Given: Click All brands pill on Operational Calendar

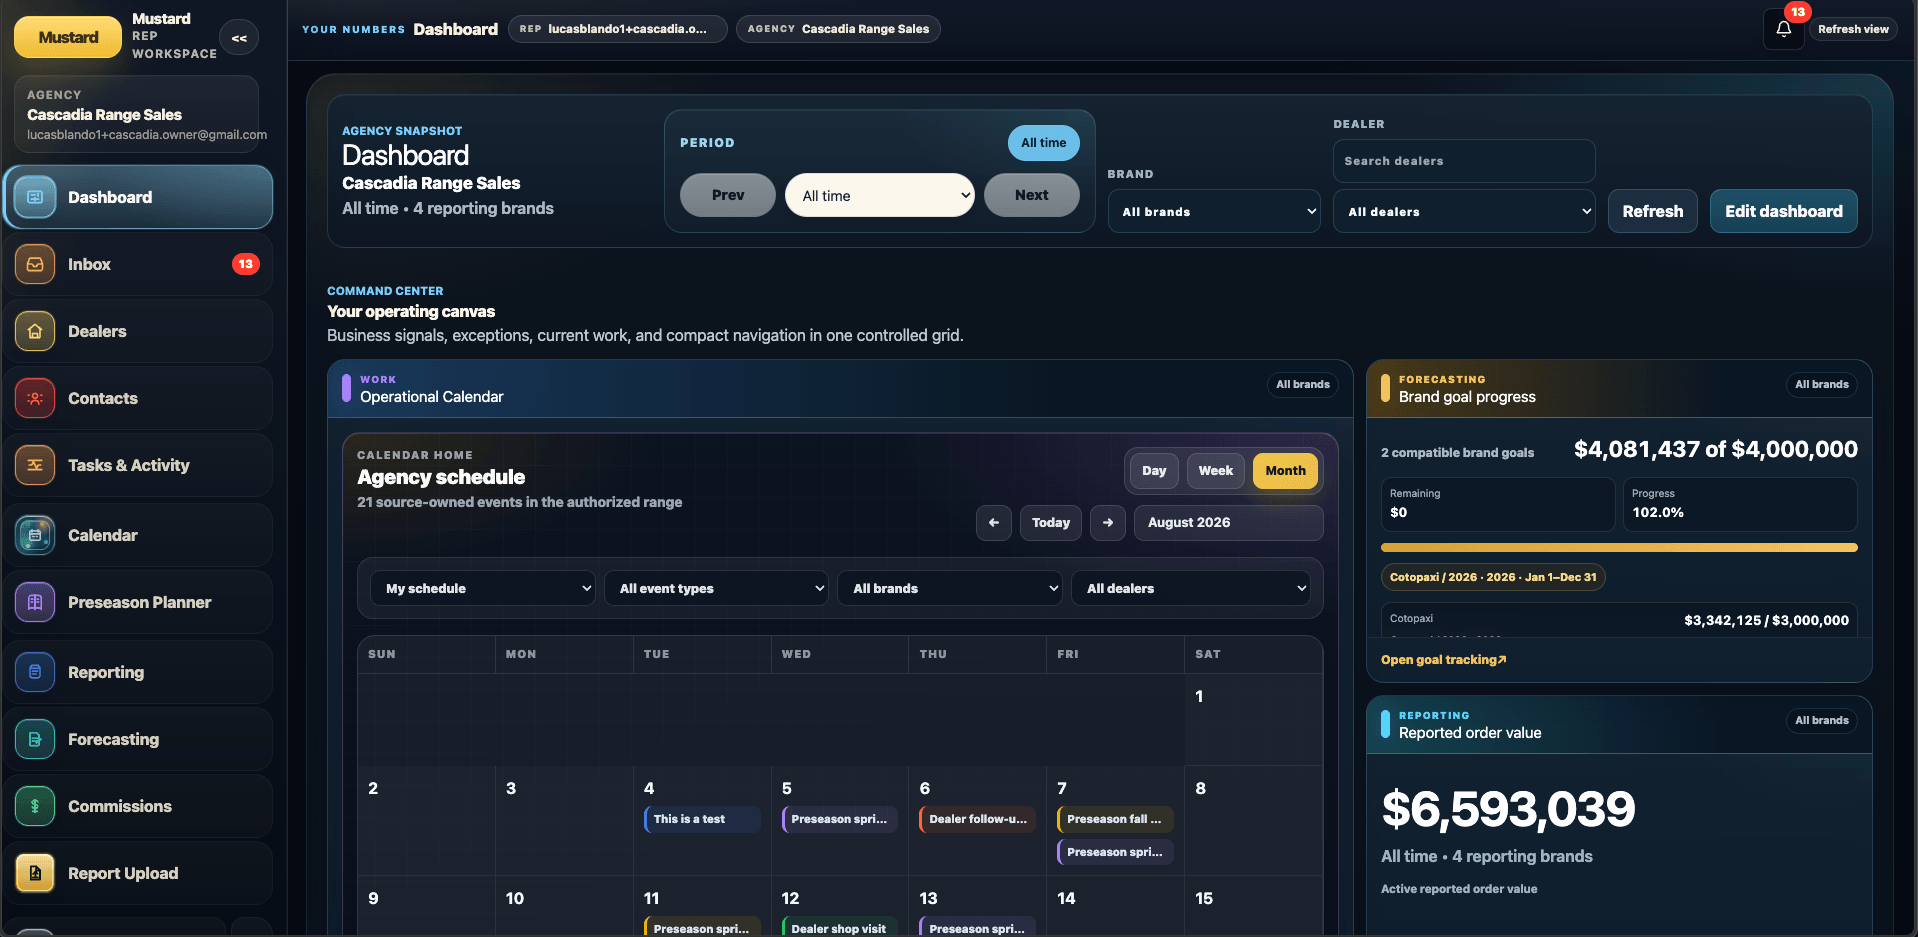Looking at the screenshot, I should point(1302,384).
